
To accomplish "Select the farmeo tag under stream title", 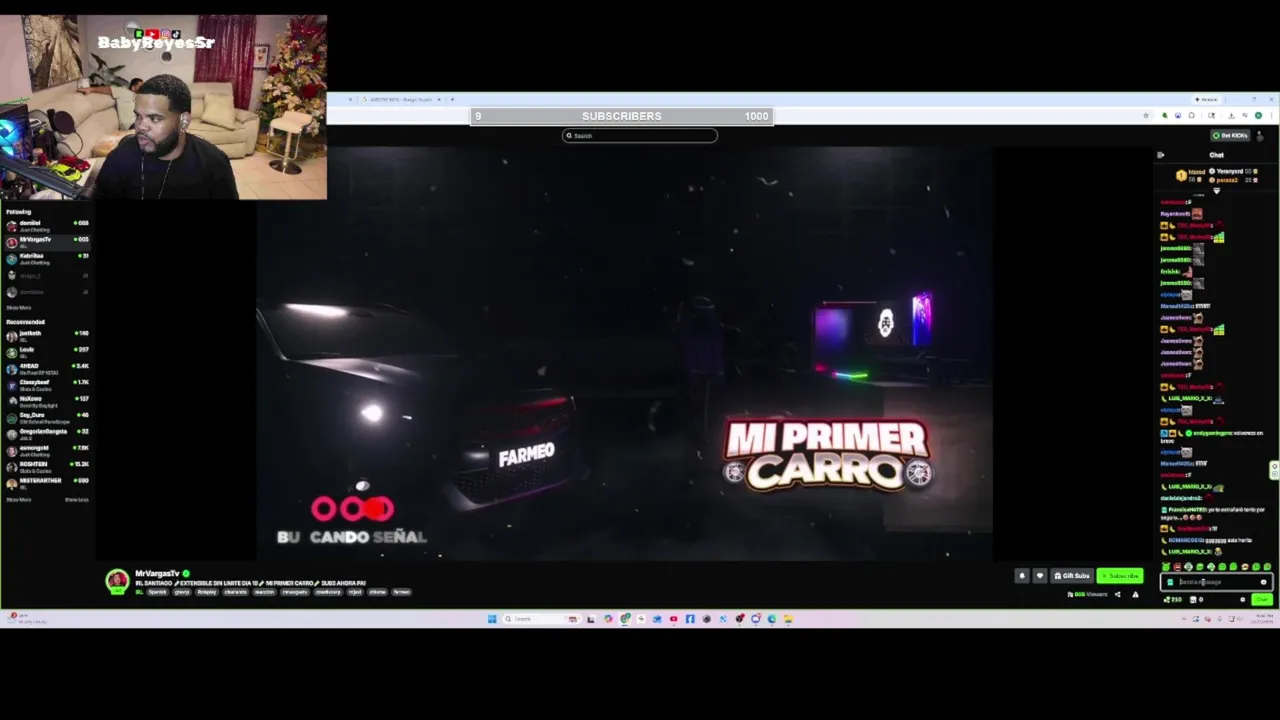I will pos(401,592).
